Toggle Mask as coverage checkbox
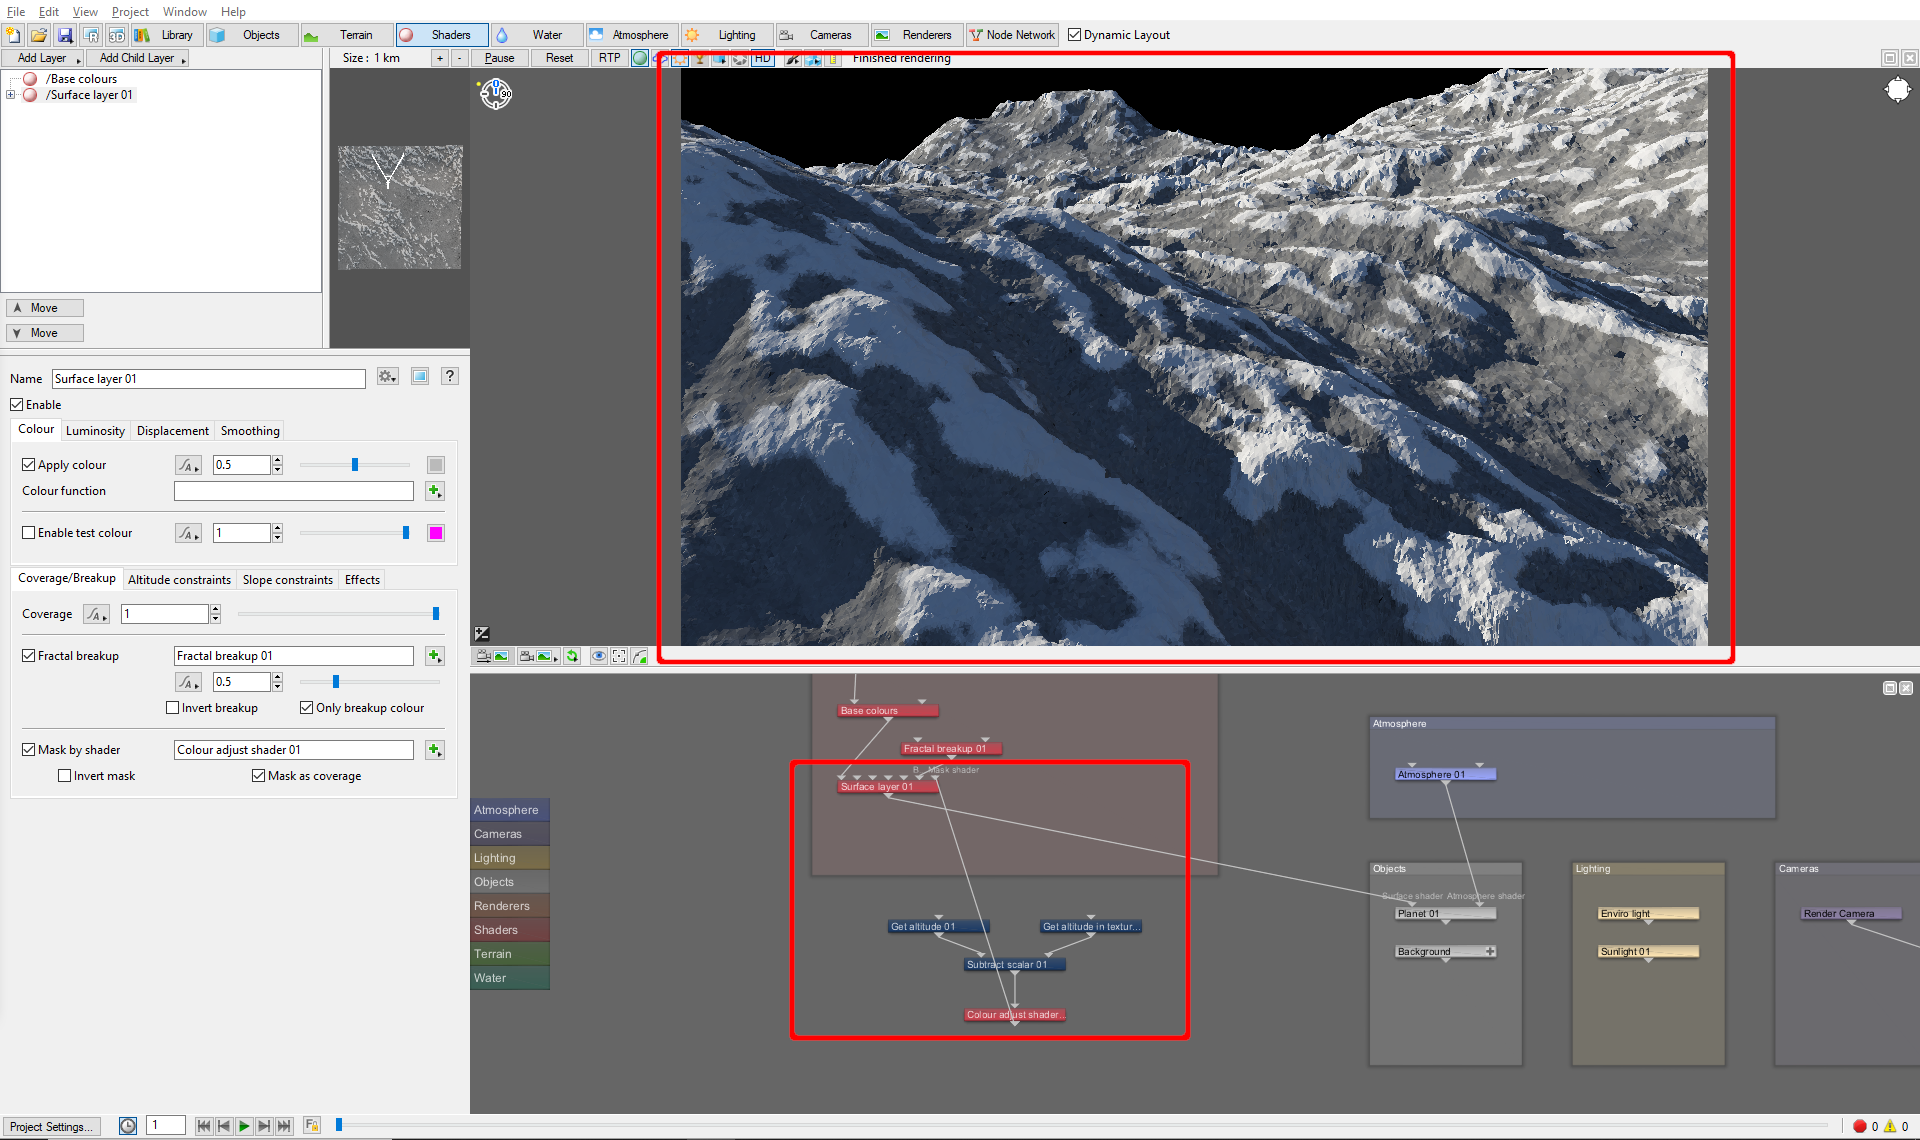 [x=259, y=776]
